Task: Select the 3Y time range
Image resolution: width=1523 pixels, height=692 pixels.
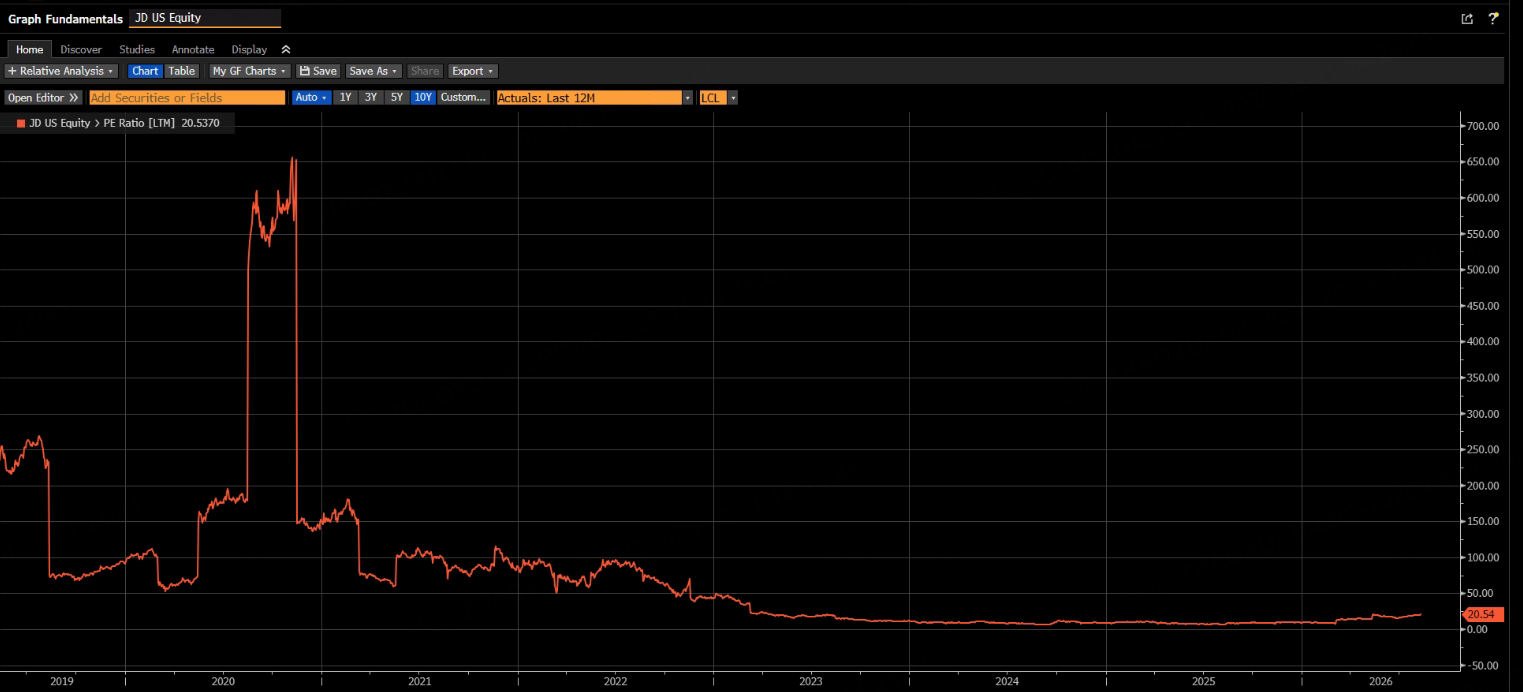Action: pos(371,97)
